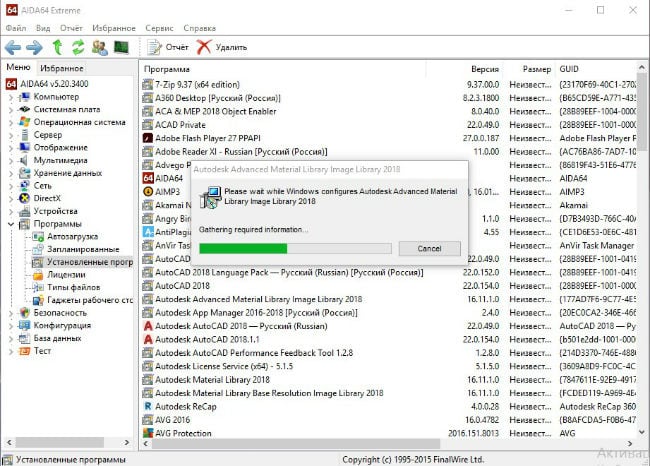This screenshot has height=466, width=650.
Task: Select the Конфигурация icon in the tree
Action: click(x=25, y=325)
